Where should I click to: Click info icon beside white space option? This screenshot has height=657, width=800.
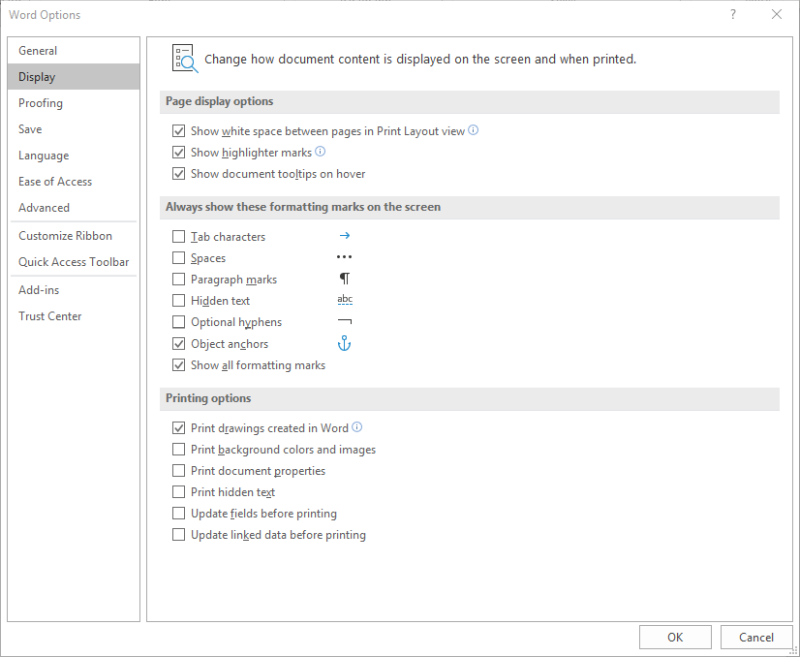(x=474, y=130)
